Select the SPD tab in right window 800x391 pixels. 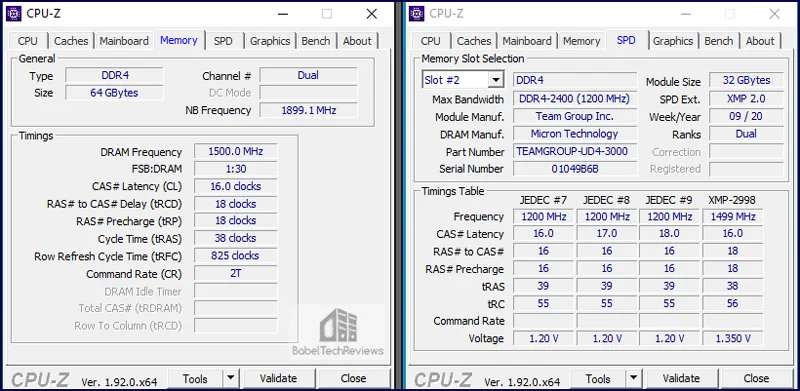626,40
